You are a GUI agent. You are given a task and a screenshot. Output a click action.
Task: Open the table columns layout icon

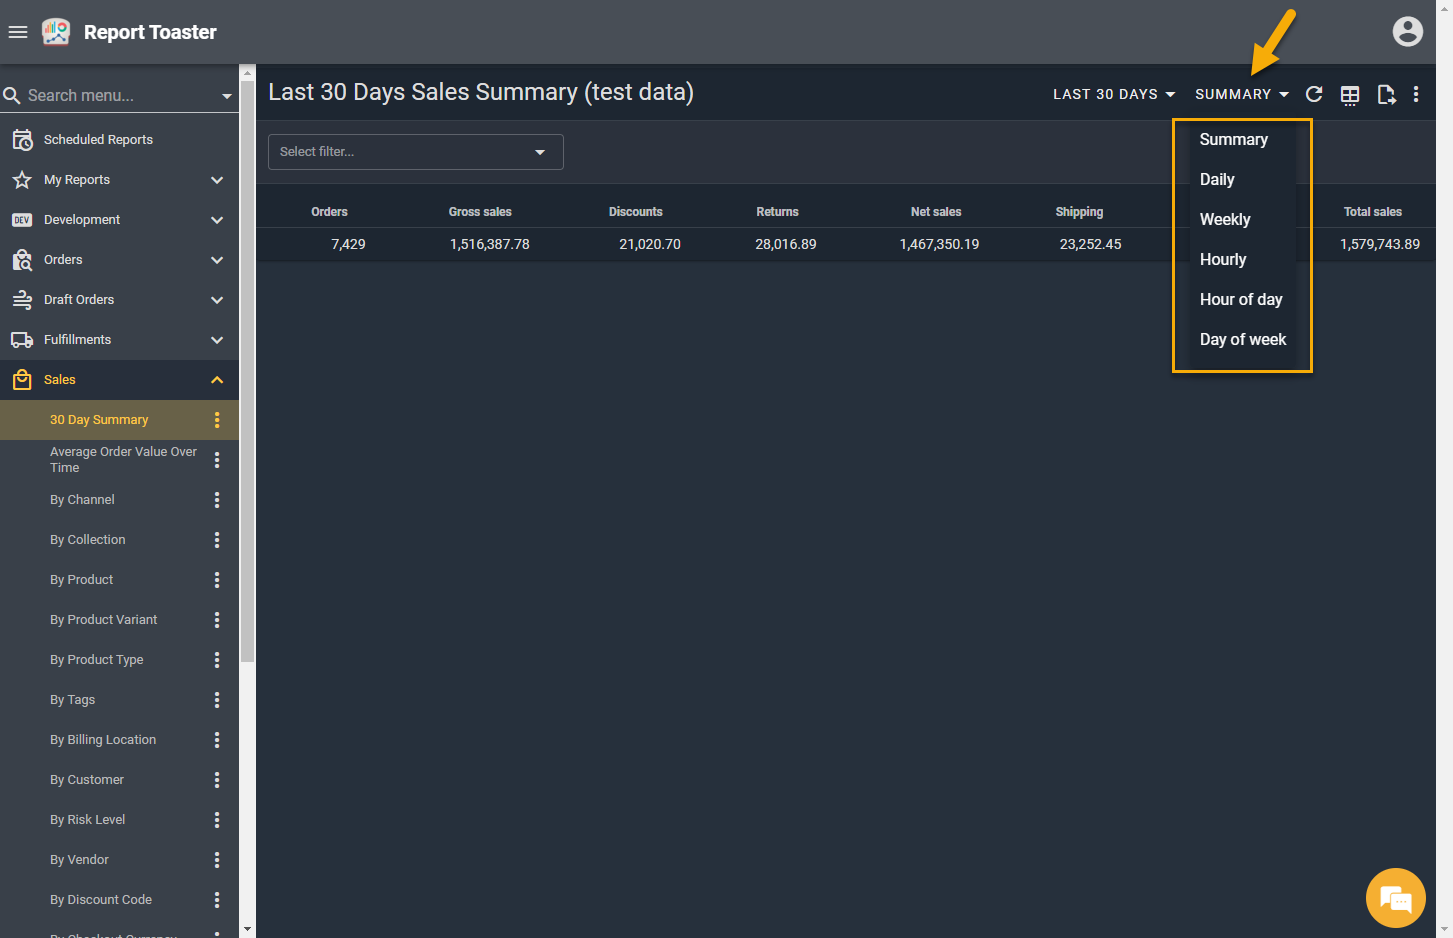(x=1350, y=95)
